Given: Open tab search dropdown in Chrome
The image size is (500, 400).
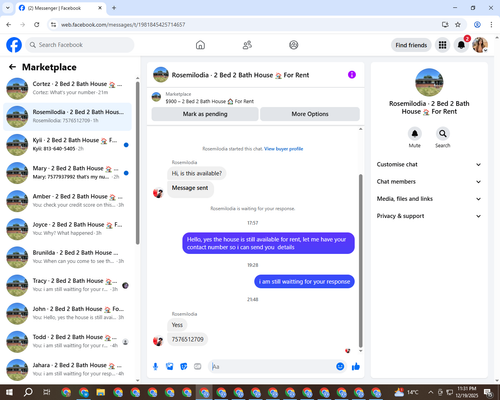Looking at the screenshot, I should (x=8, y=8).
